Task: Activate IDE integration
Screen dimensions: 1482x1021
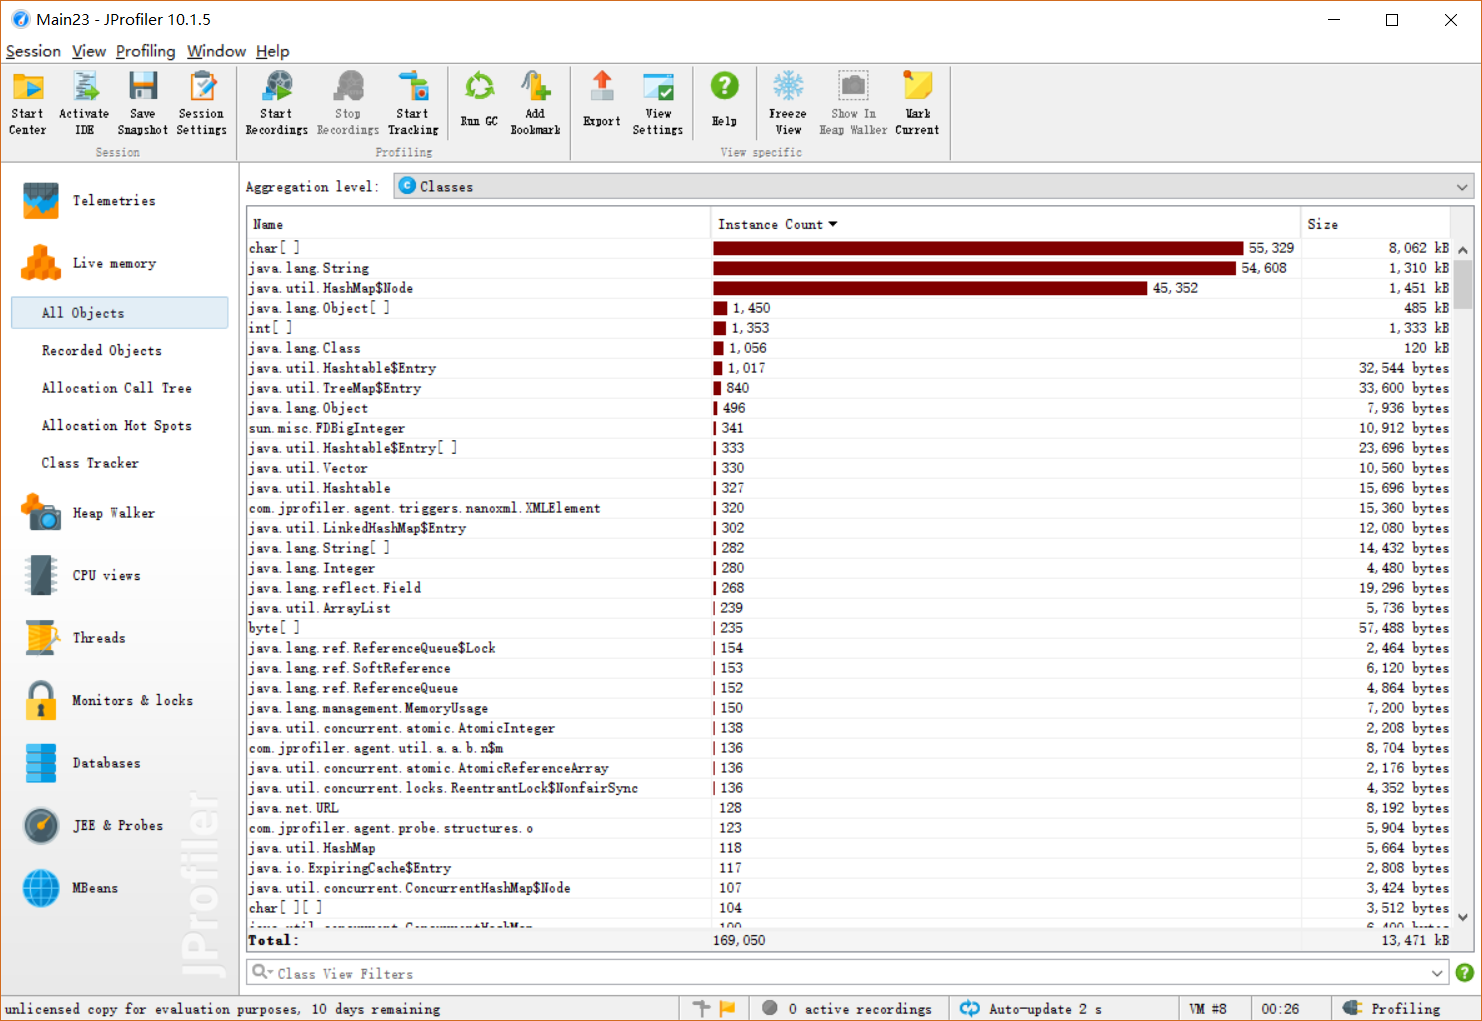Action: point(84,103)
